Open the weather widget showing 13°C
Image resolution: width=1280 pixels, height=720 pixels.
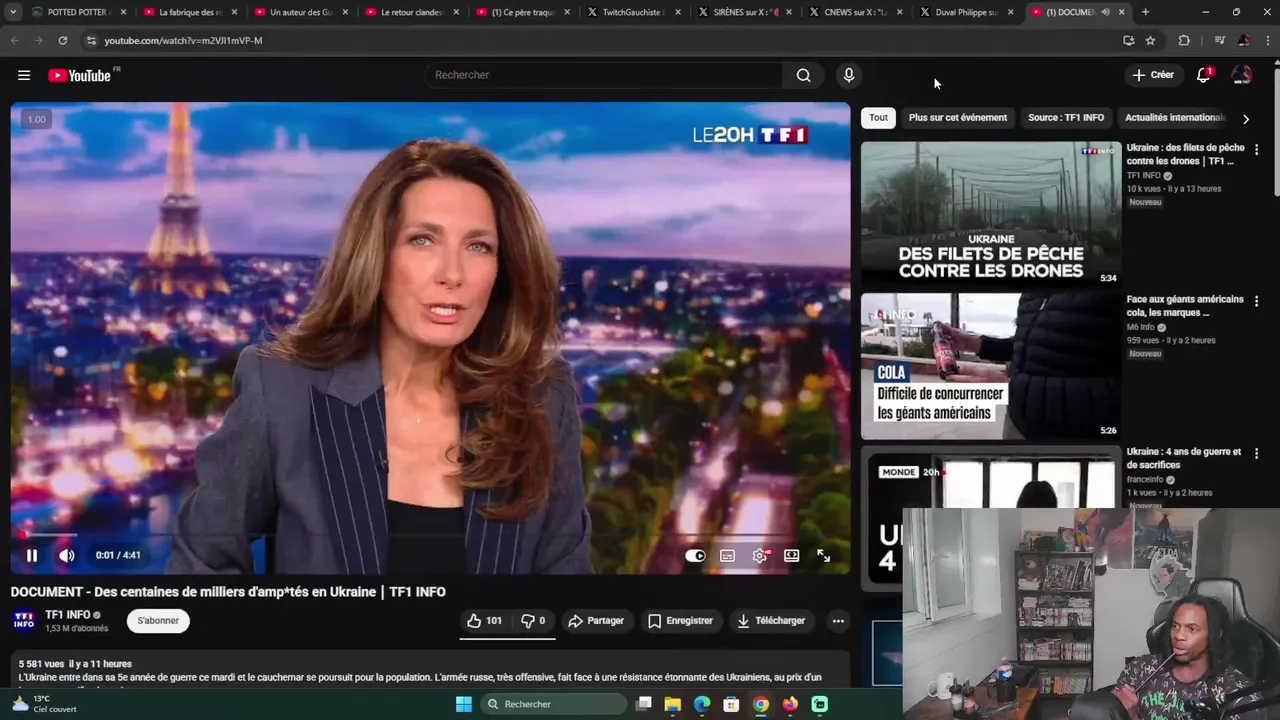point(43,704)
